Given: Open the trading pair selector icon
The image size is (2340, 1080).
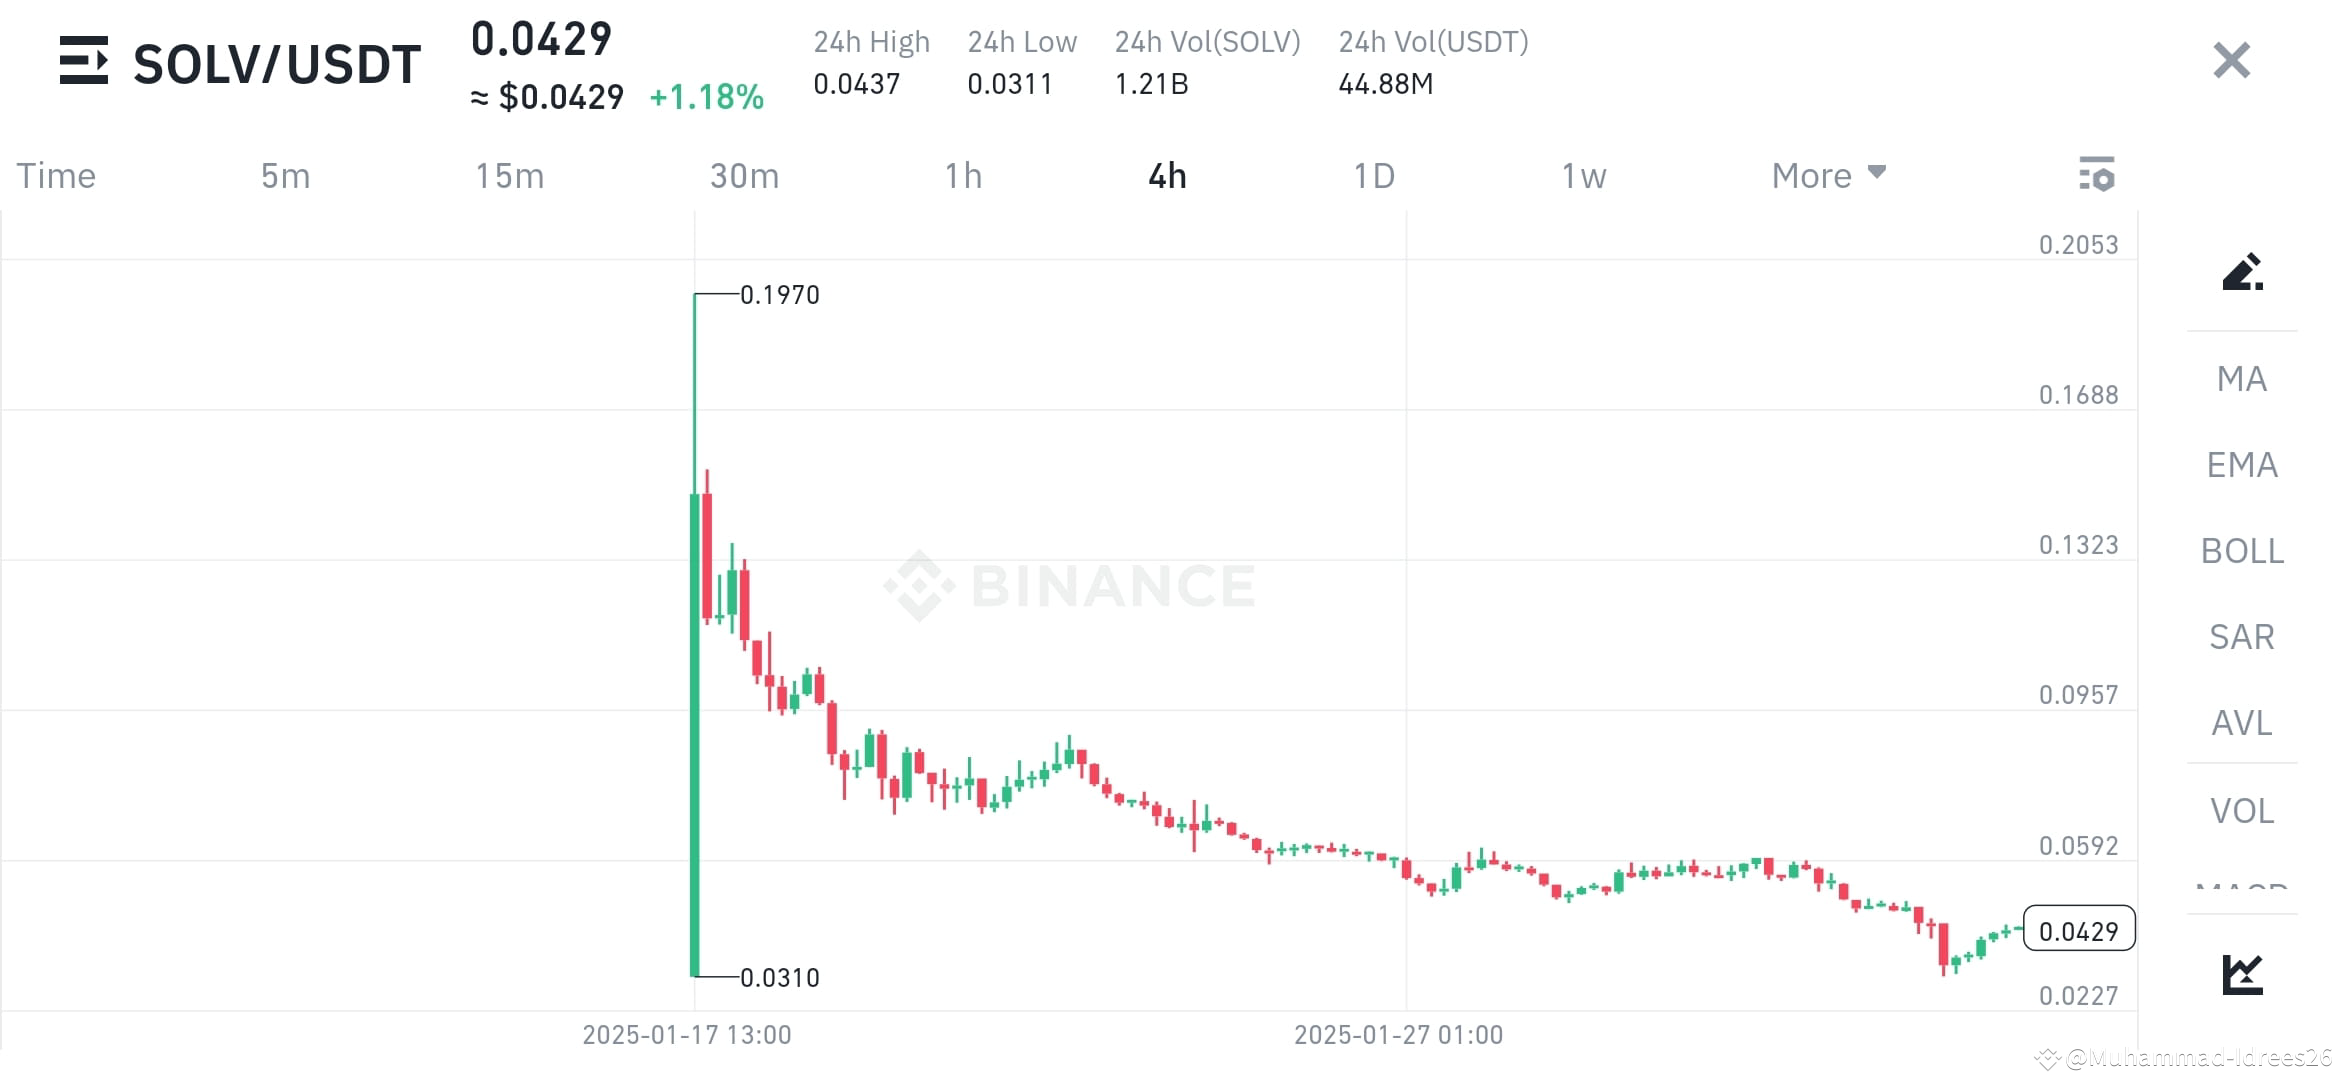Looking at the screenshot, I should coord(85,62).
